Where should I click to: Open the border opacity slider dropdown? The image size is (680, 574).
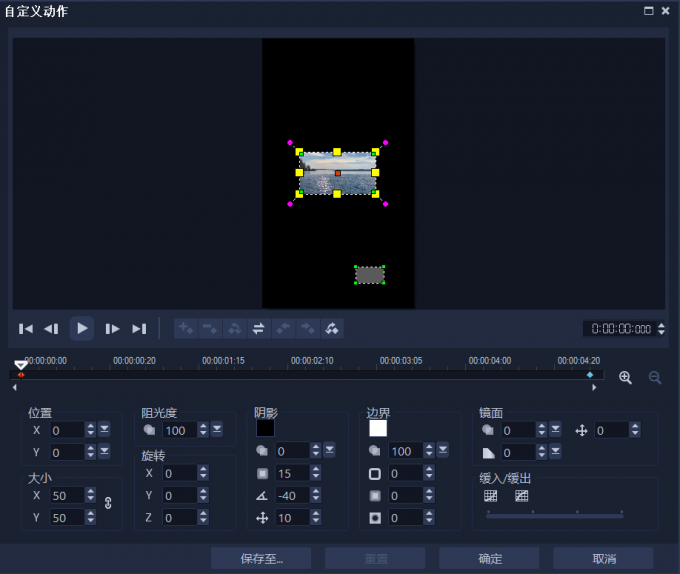[x=443, y=452]
